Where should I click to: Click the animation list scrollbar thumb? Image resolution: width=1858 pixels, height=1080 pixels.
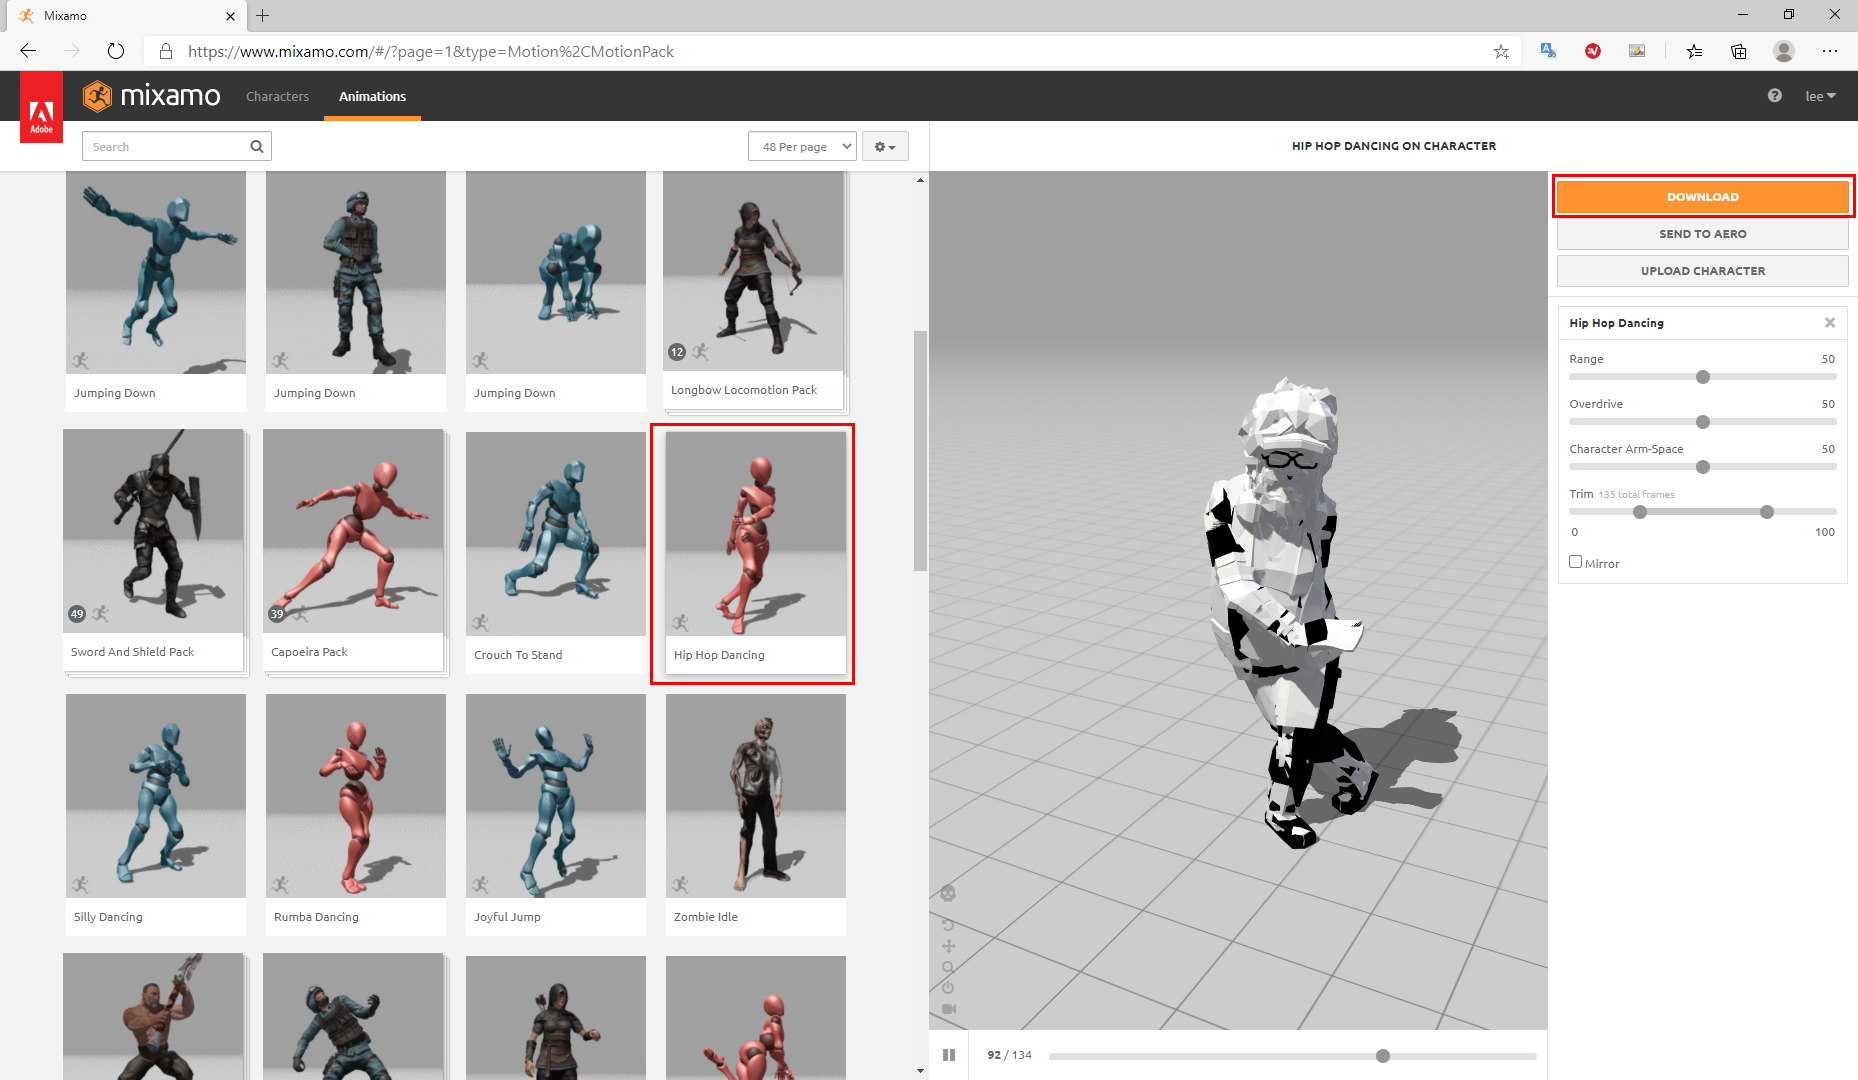click(920, 451)
